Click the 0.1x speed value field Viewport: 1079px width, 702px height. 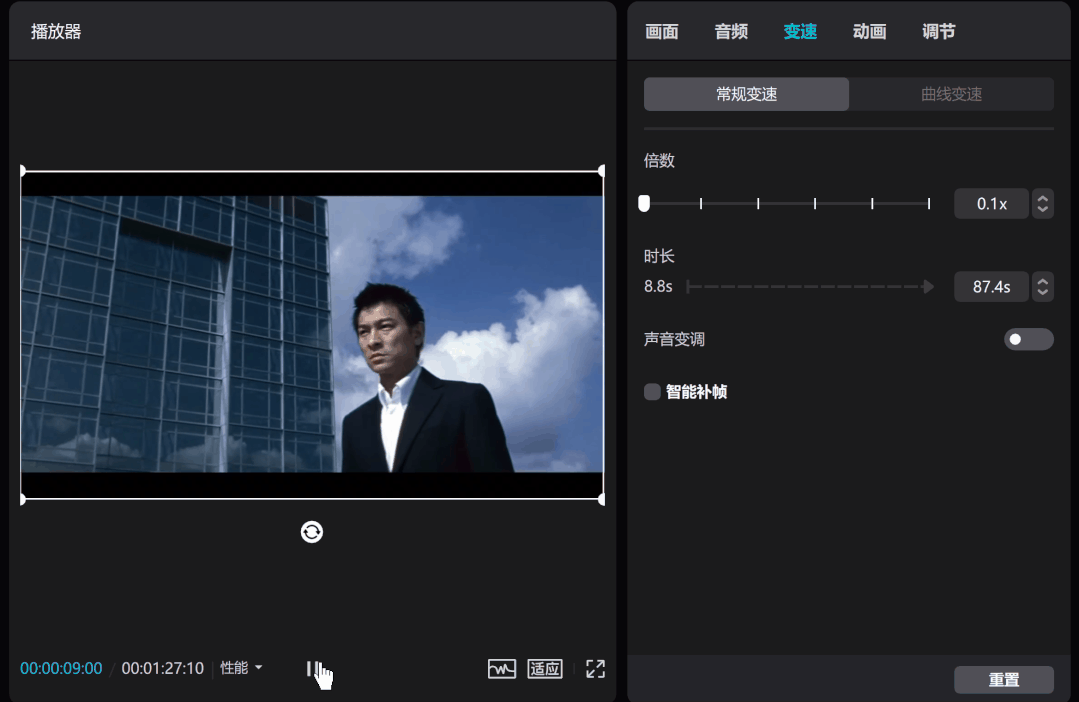tap(992, 204)
